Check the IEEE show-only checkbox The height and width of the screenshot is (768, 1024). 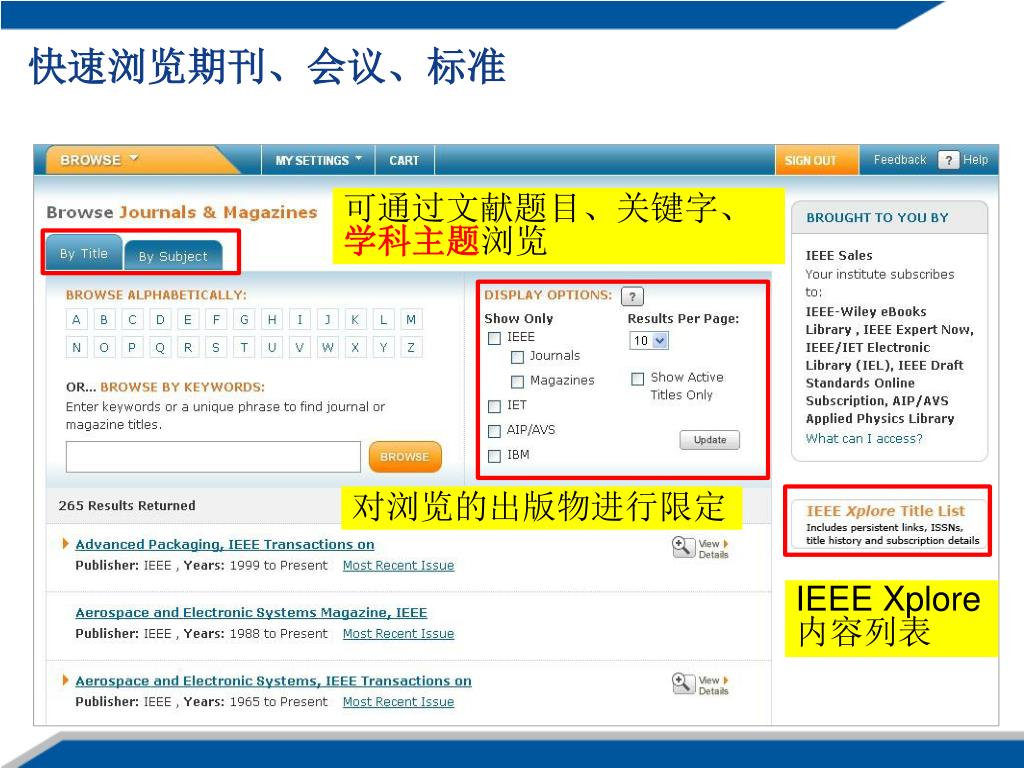494,338
